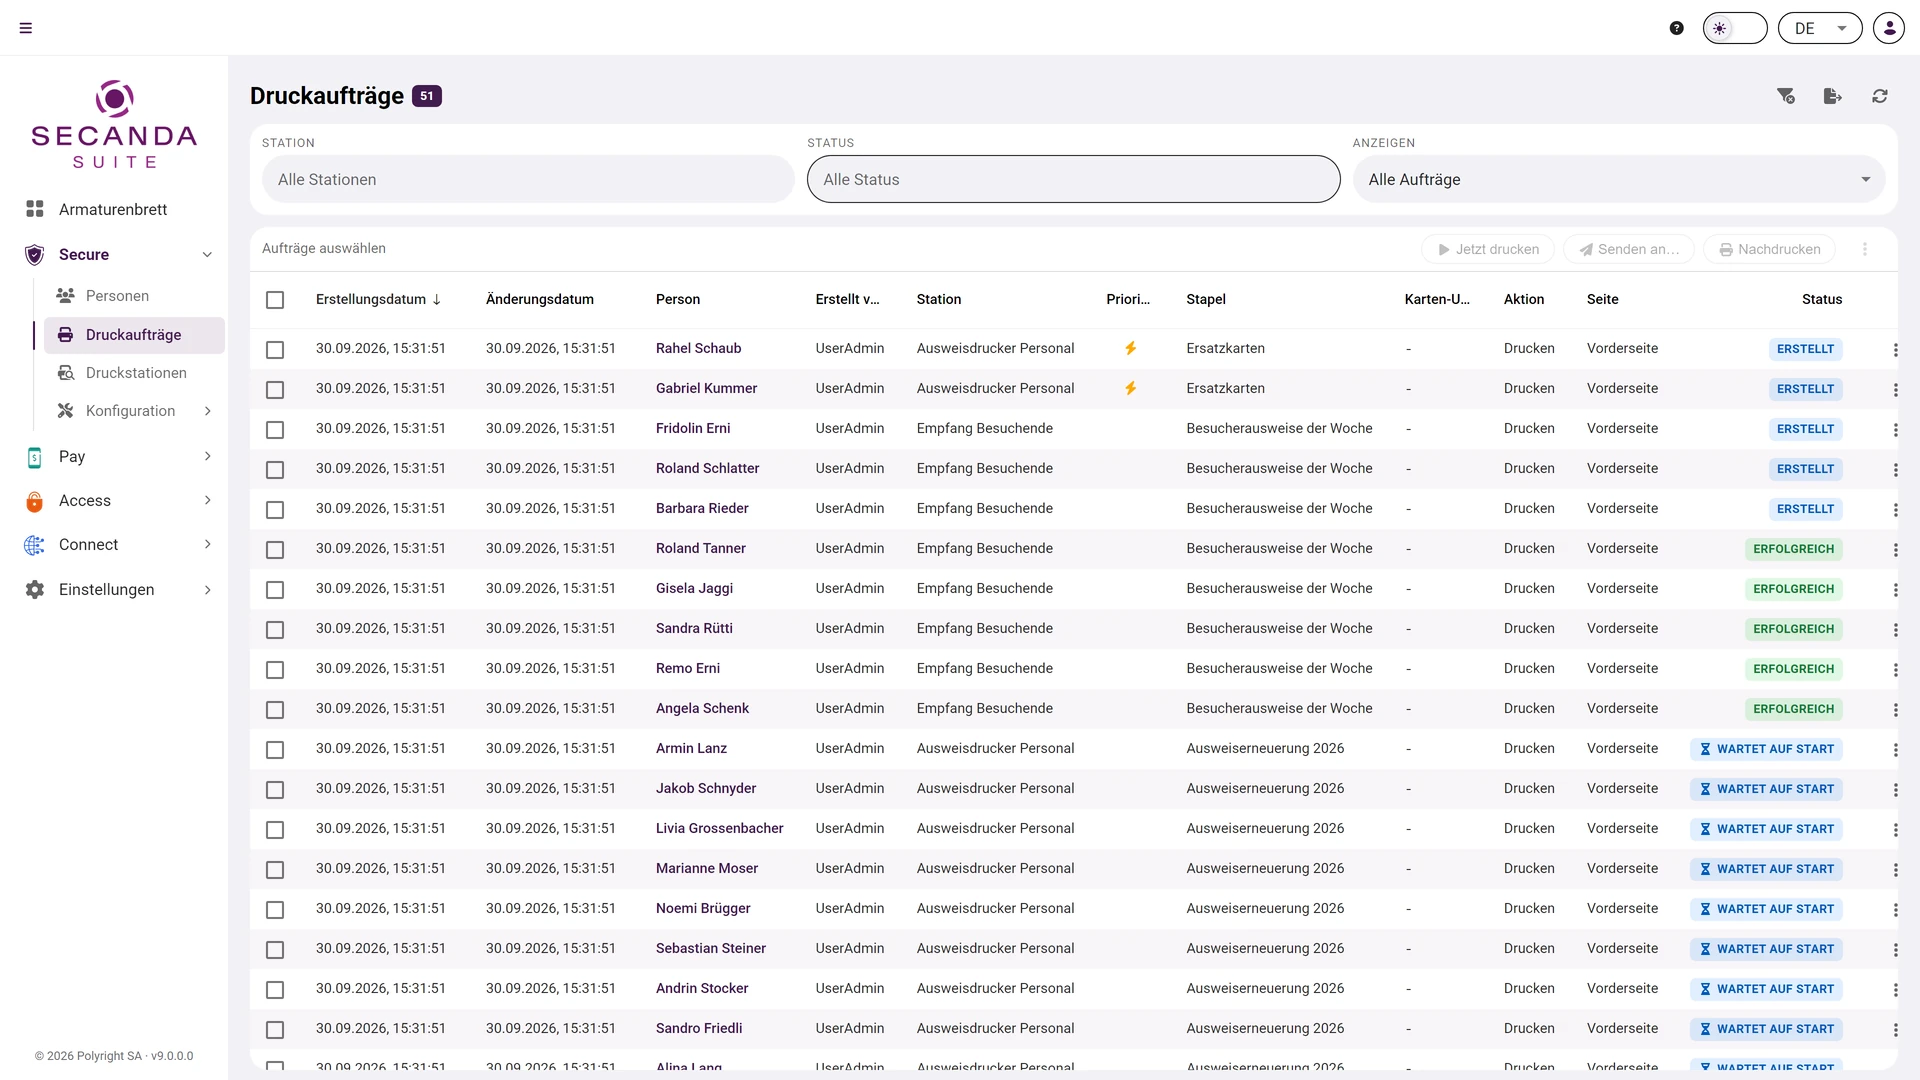Open the DE language dropdown

point(1820,28)
